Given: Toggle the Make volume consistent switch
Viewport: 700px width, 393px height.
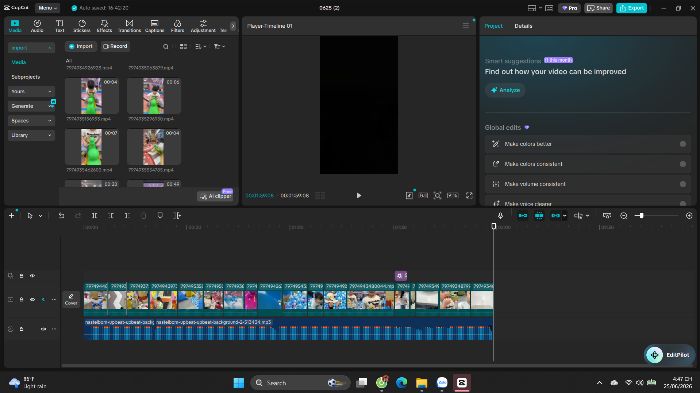Looking at the screenshot, I should click(x=683, y=184).
